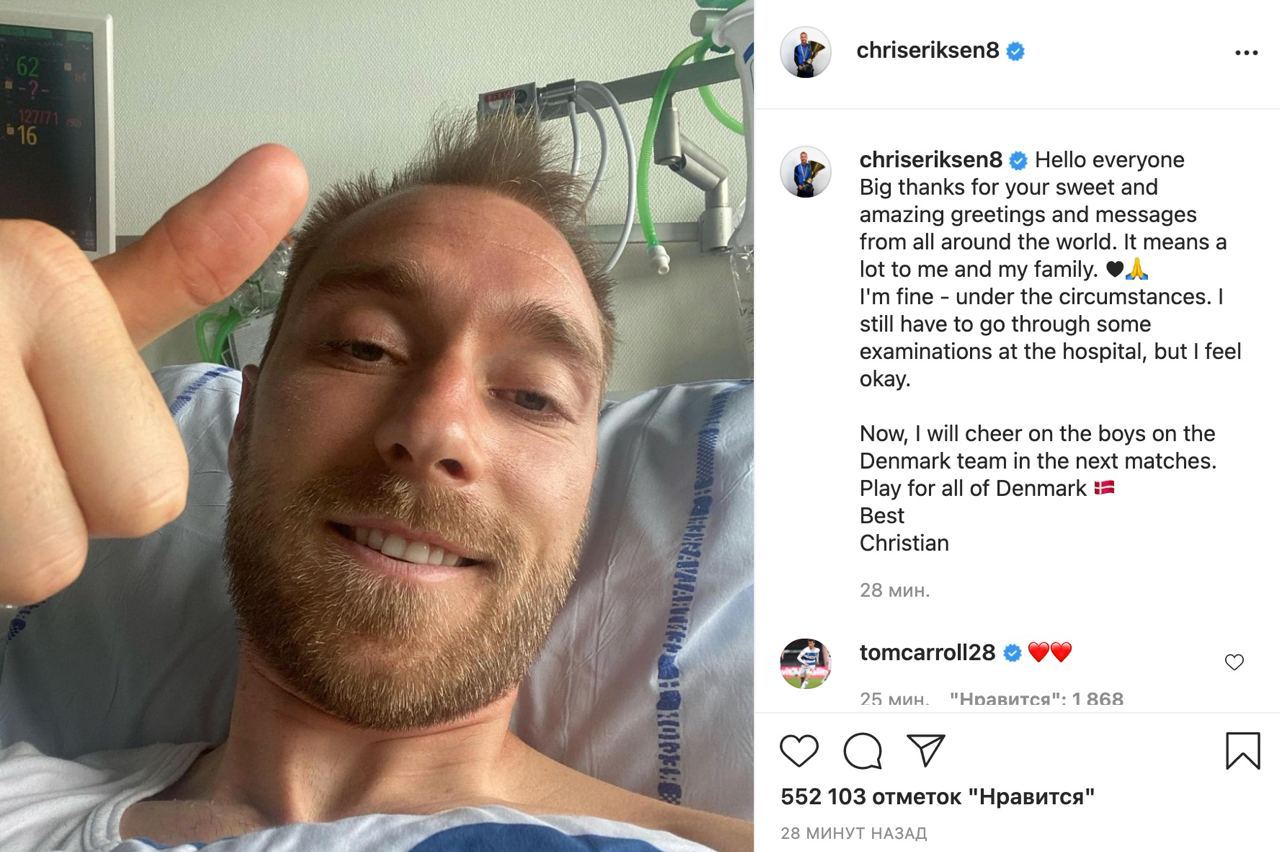The height and width of the screenshot is (852, 1280).
Task: Click the 28 МИНУТ НАЗАД timestamp
Action: [853, 833]
